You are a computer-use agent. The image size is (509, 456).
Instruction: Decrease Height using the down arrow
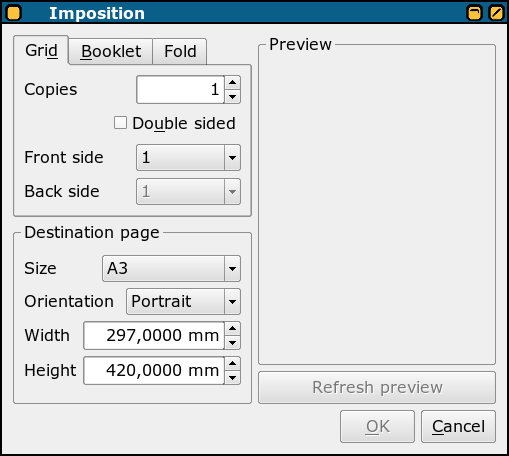232,378
